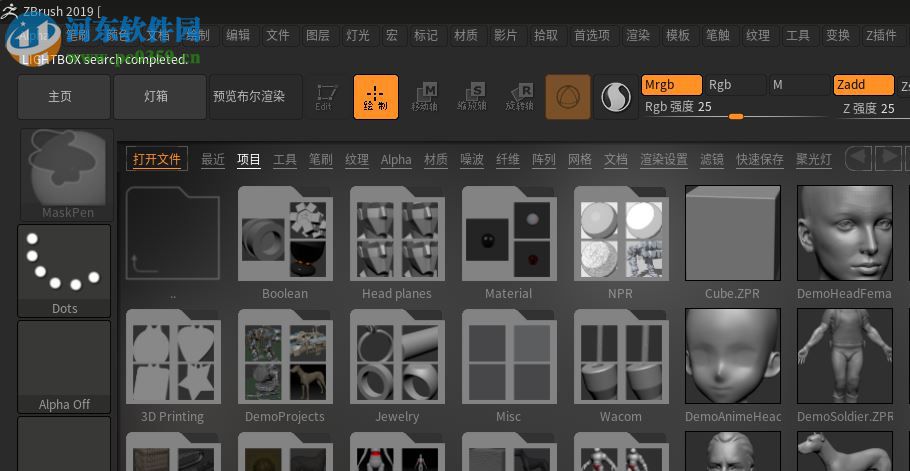Switch to the 噪波 LightBox tab
This screenshot has height=471, width=910.
pyautogui.click(x=472, y=160)
